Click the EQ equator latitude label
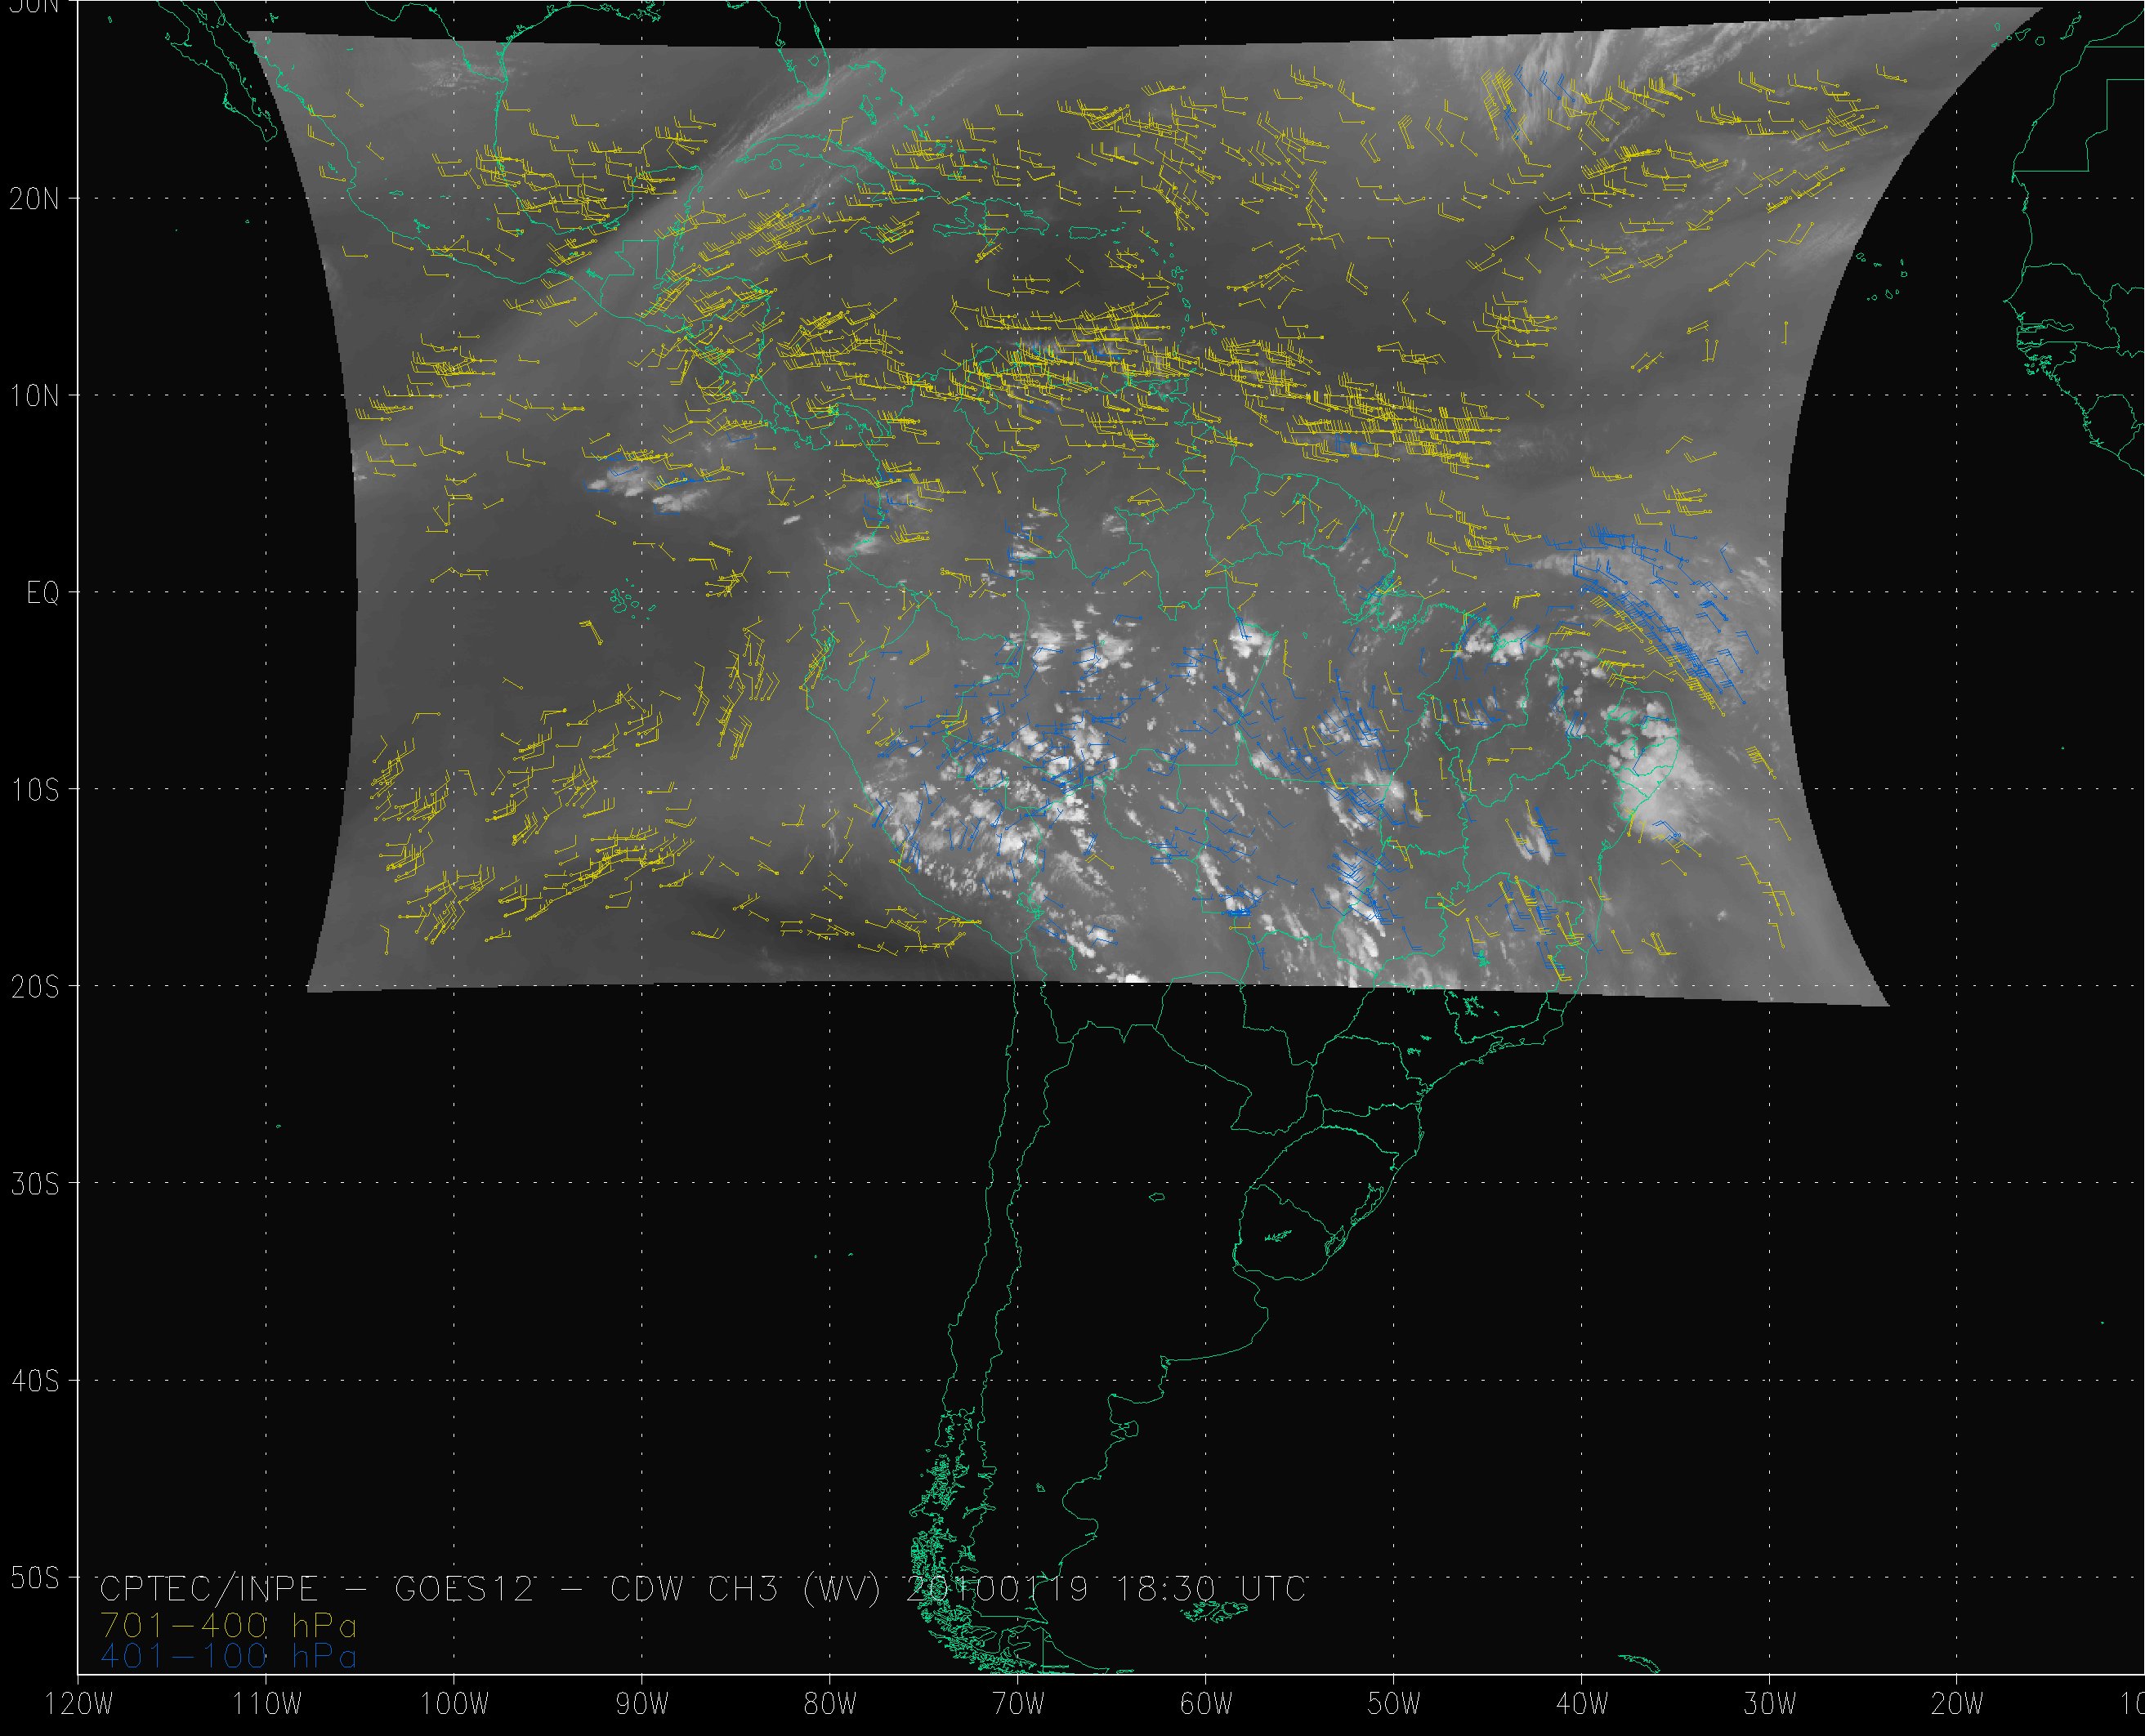The height and width of the screenshot is (1736, 2145). click(x=42, y=593)
